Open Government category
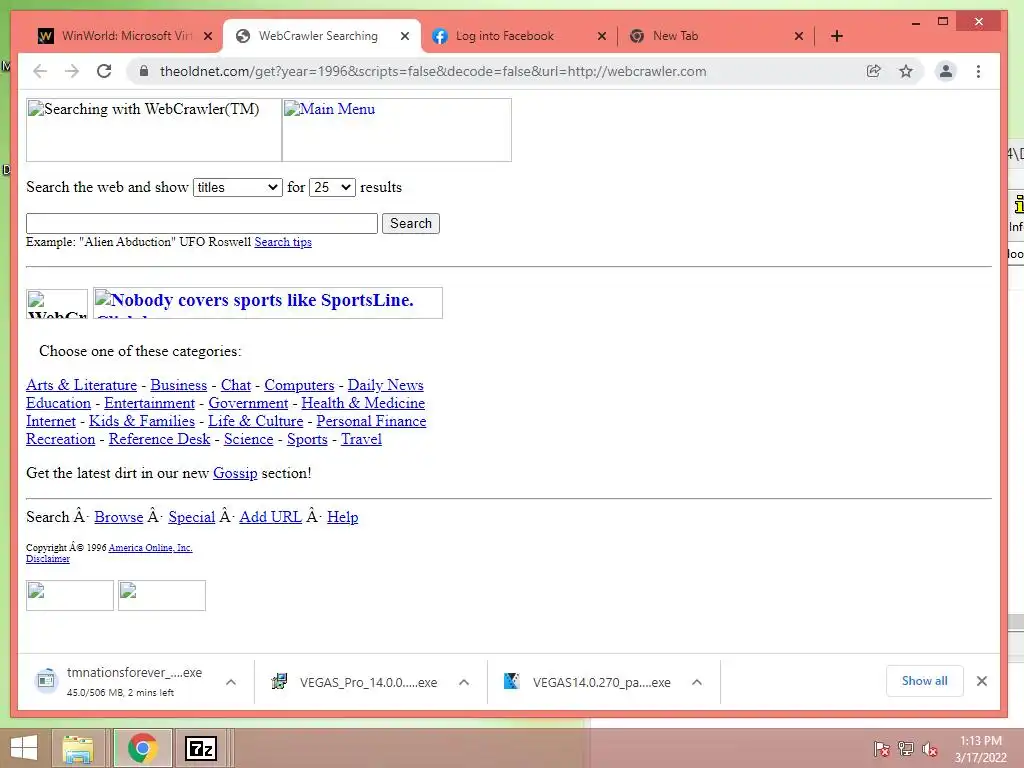The width and height of the screenshot is (1024, 768). [x=248, y=404]
